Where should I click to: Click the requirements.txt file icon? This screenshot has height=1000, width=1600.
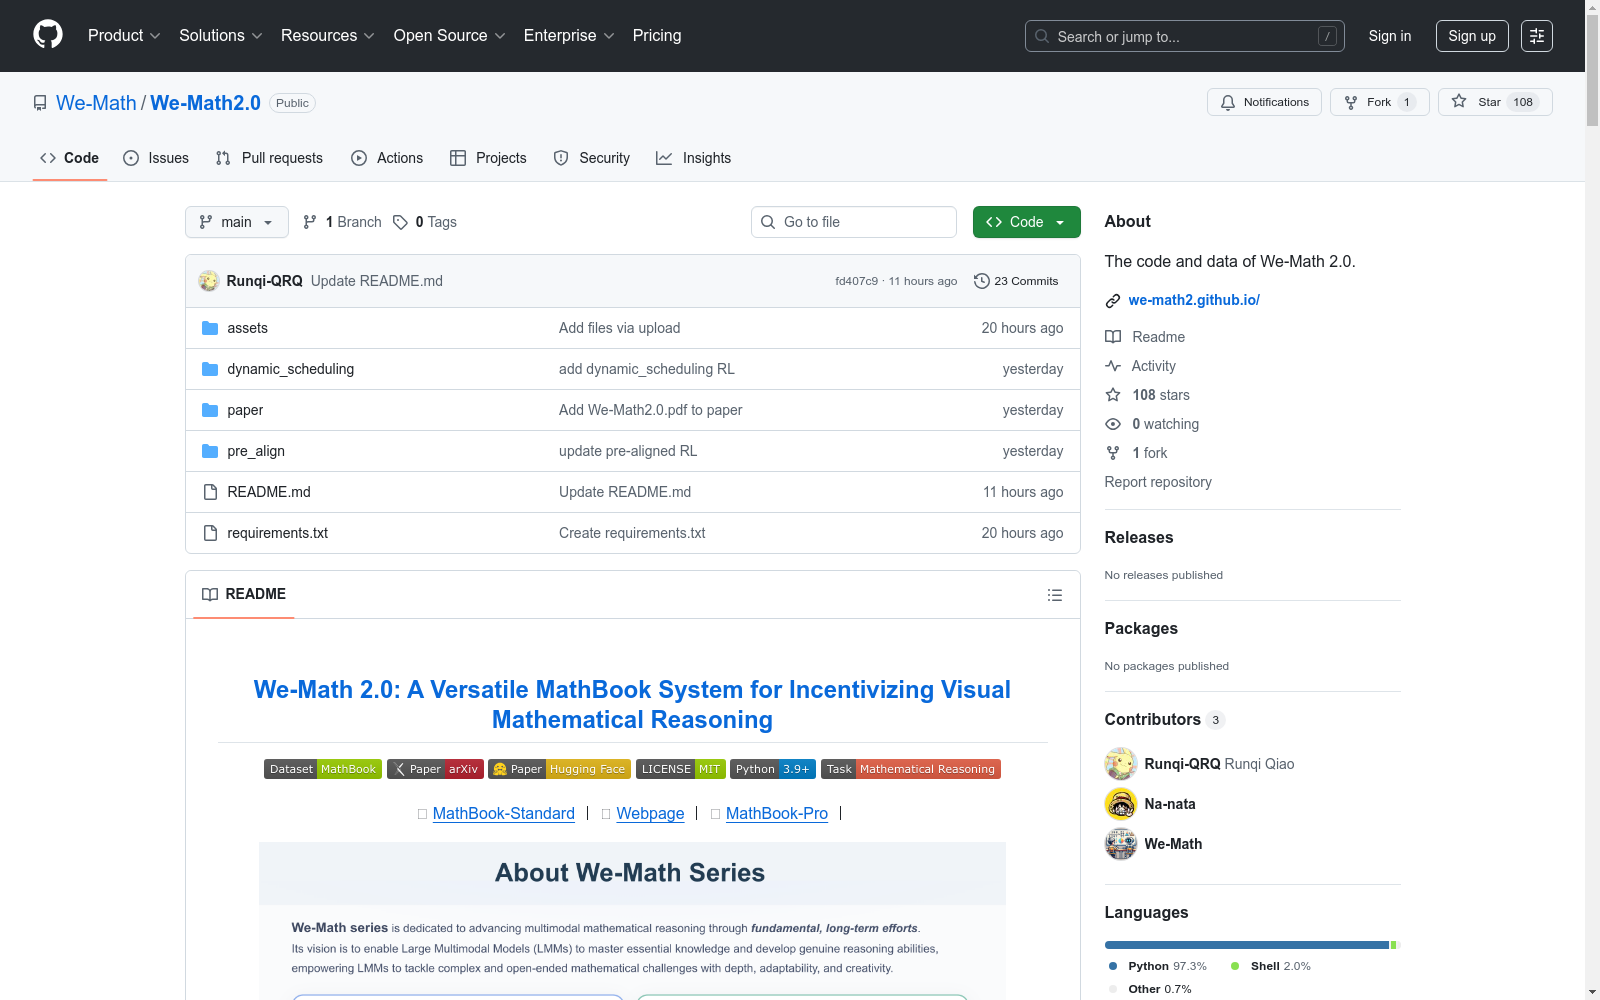pyautogui.click(x=210, y=533)
